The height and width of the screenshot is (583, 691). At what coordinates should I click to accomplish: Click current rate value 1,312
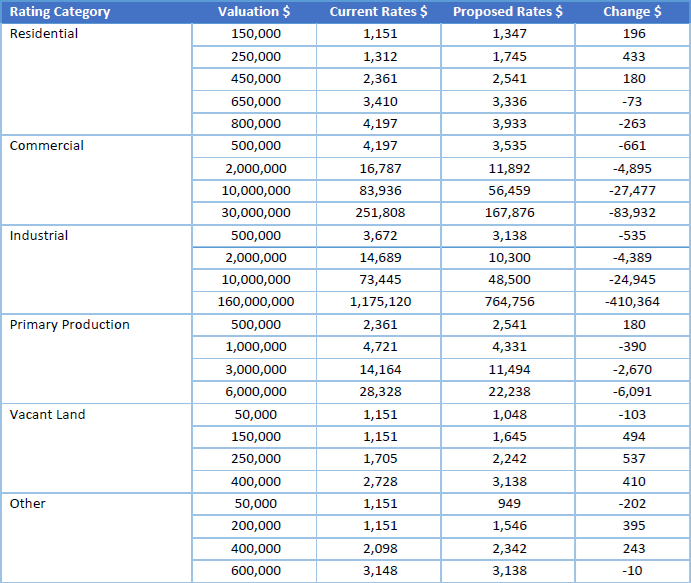pos(380,57)
